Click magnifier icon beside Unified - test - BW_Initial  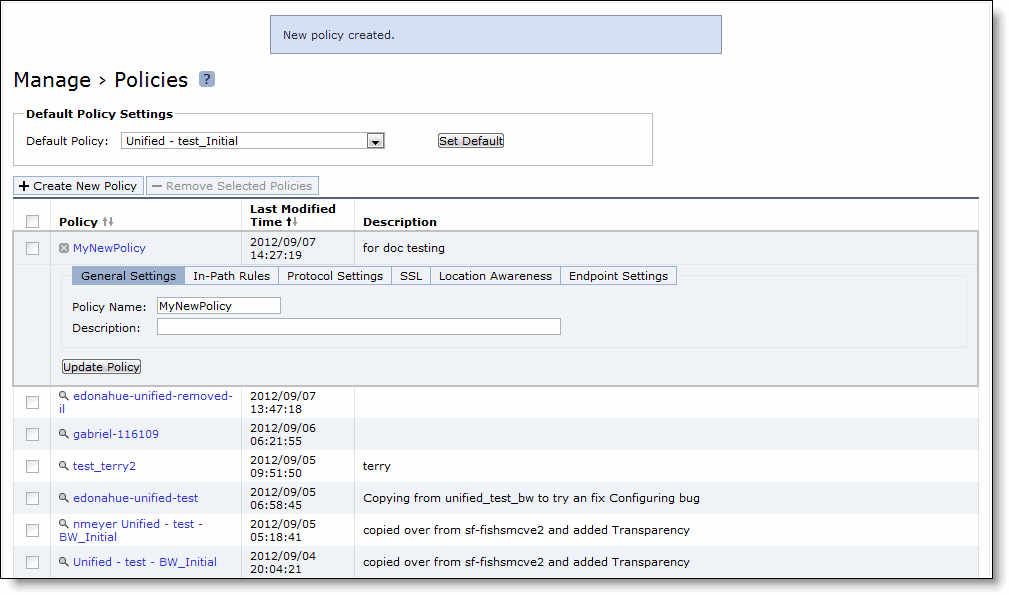pos(64,562)
